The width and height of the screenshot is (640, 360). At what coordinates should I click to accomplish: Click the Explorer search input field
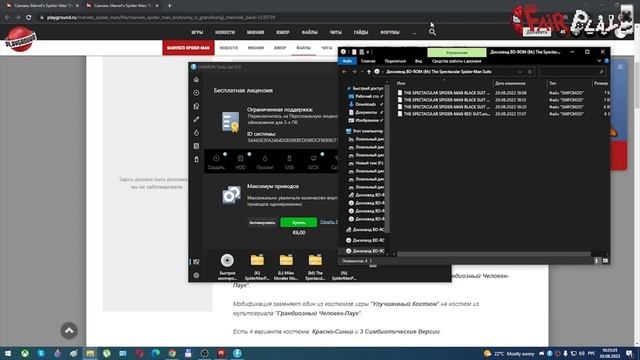tap(572, 72)
